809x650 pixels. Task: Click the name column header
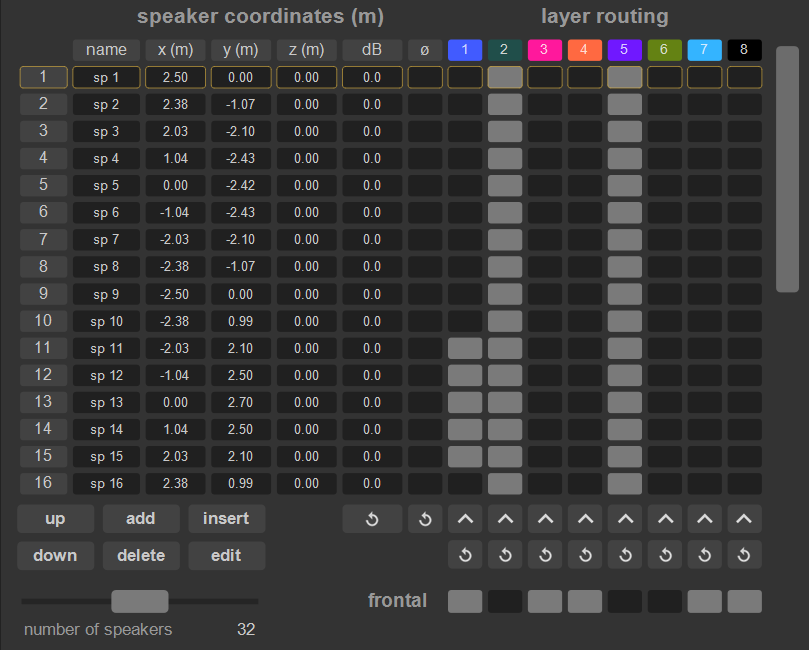click(x=106, y=50)
